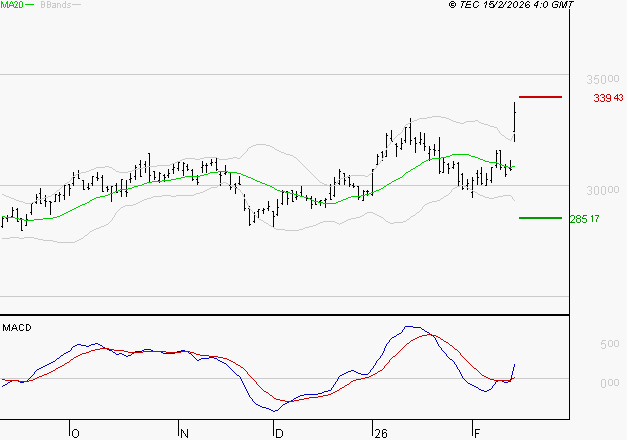627x440 pixels.
Task: Click the MA20 legend label
Action: 12,5
